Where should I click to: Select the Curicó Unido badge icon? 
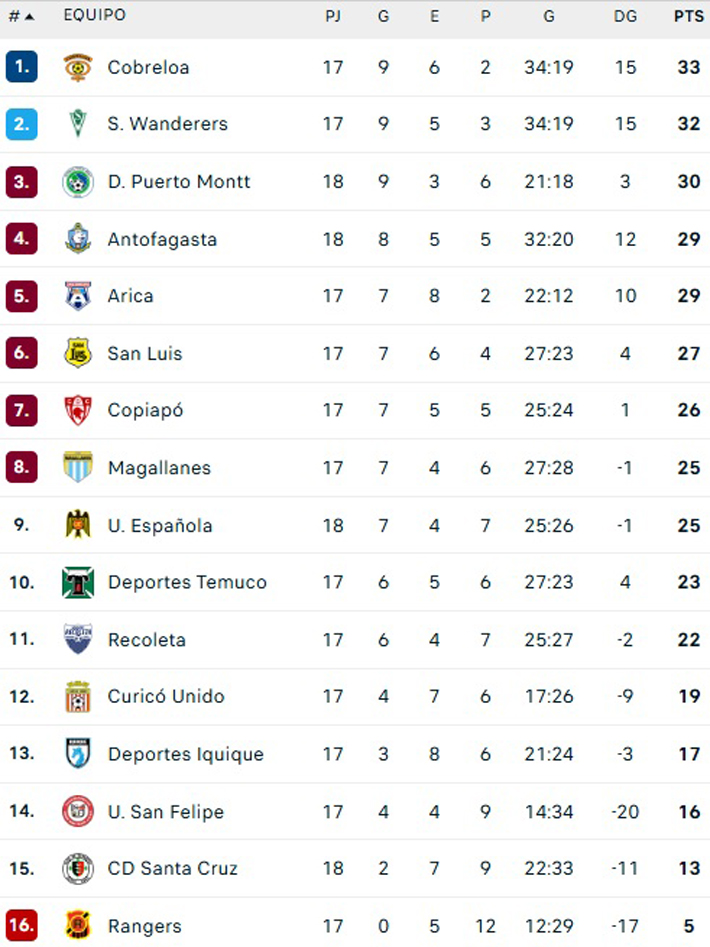coord(78,696)
